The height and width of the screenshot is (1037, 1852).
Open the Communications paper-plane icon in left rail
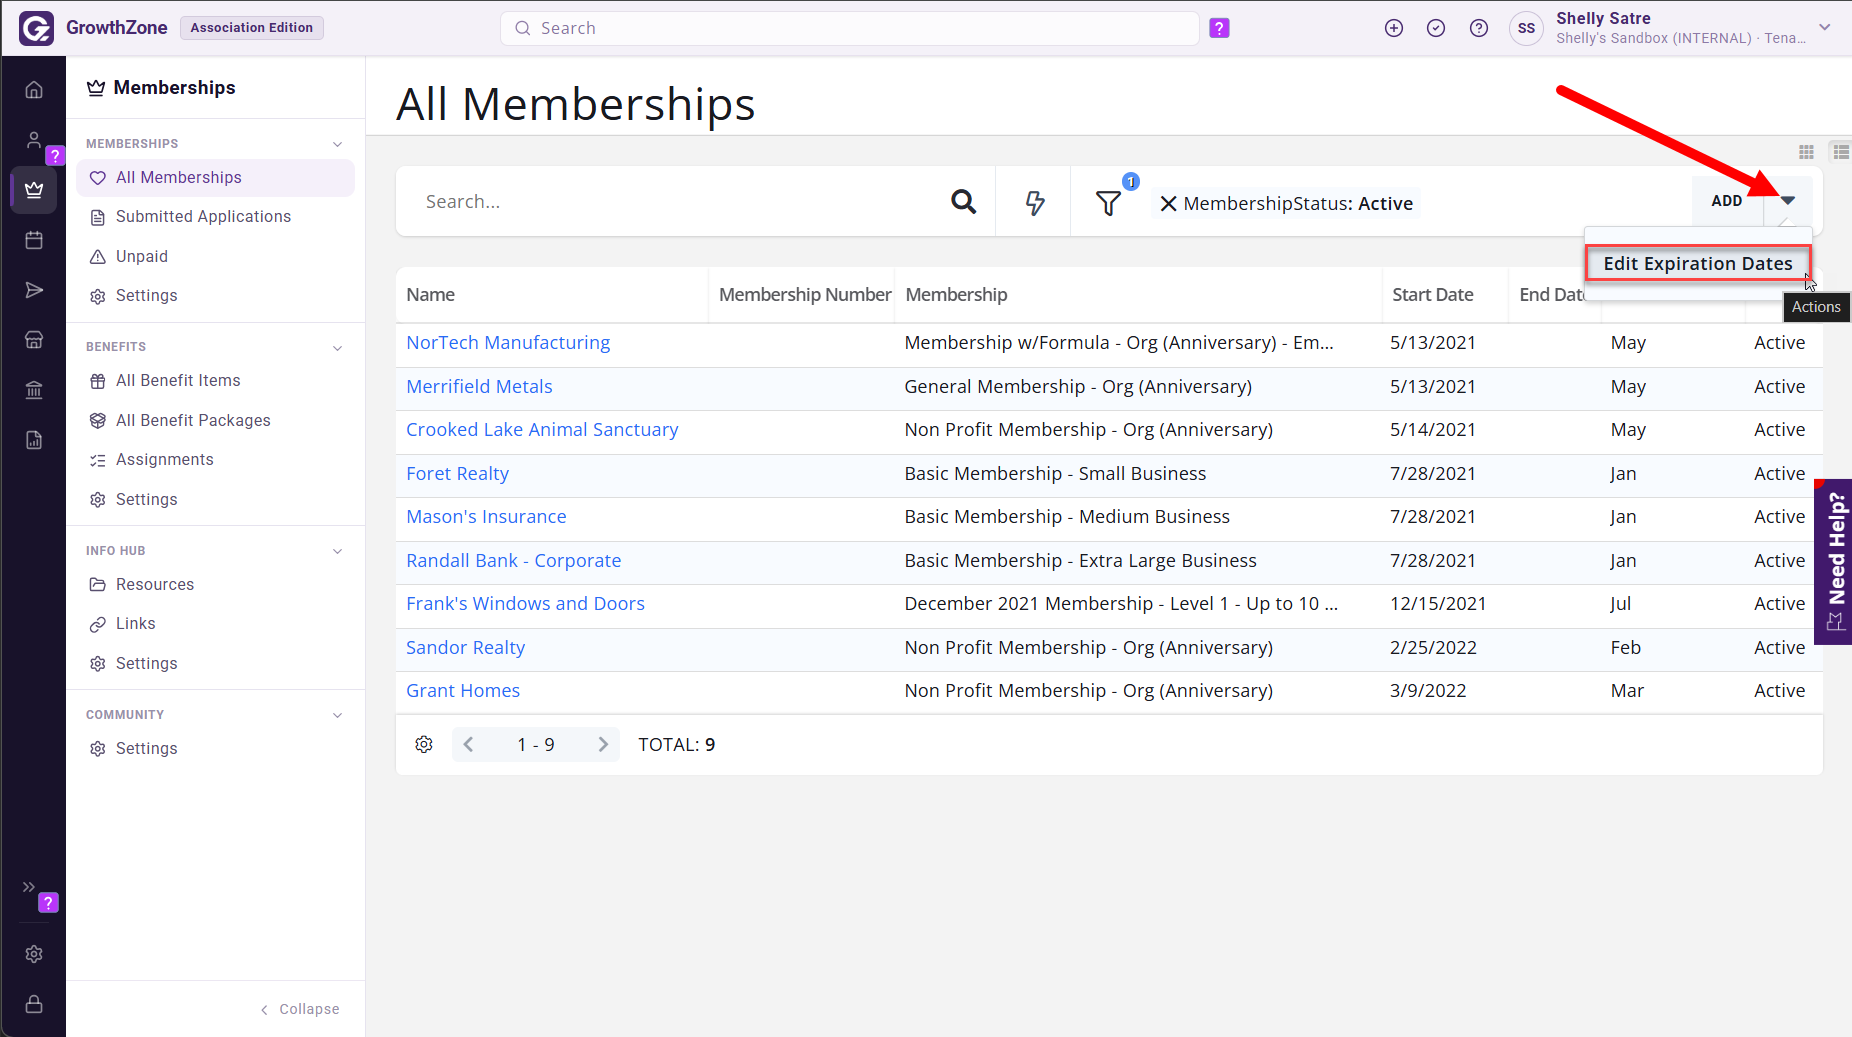coord(34,290)
